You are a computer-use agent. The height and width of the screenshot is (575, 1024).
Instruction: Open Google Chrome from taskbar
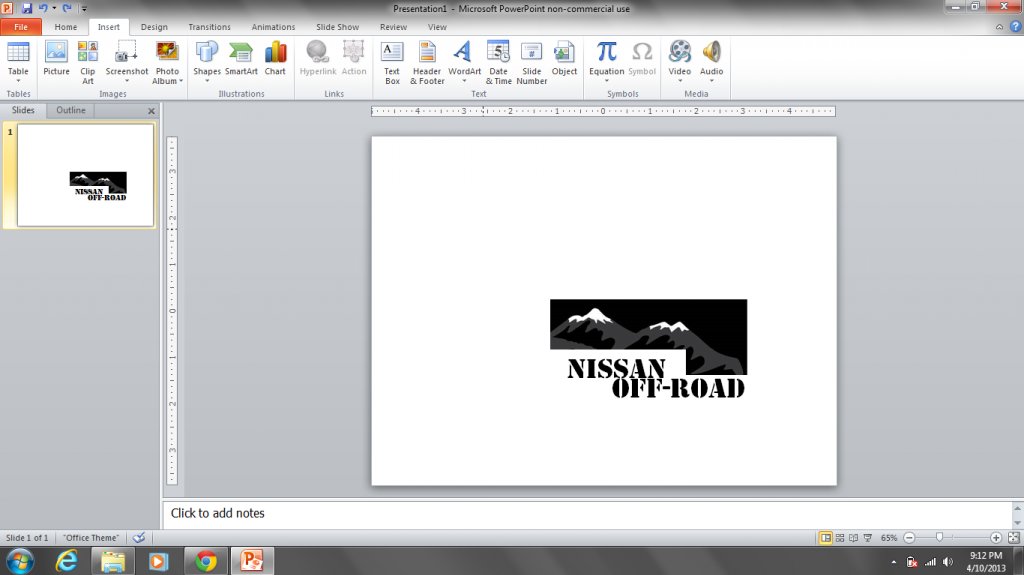point(206,561)
